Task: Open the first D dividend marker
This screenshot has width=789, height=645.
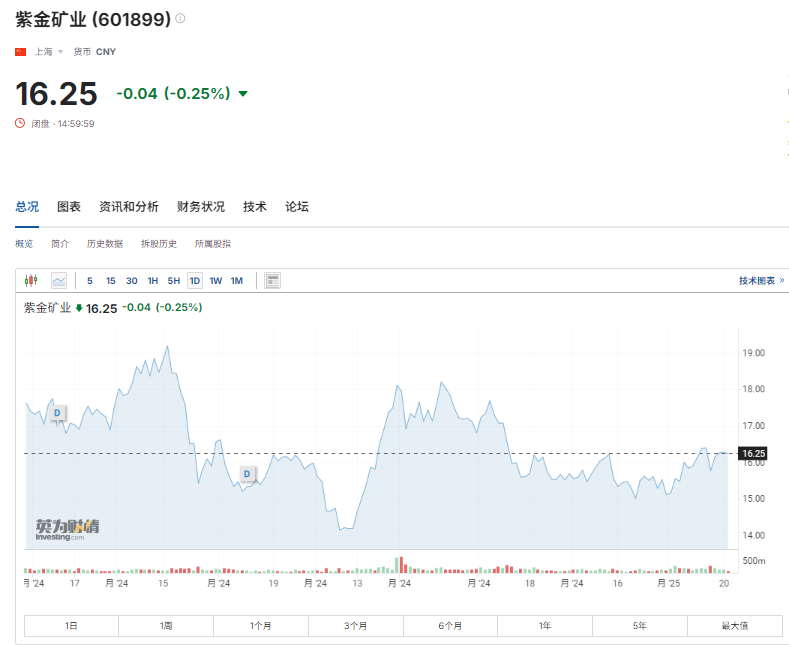Action: coord(57,413)
